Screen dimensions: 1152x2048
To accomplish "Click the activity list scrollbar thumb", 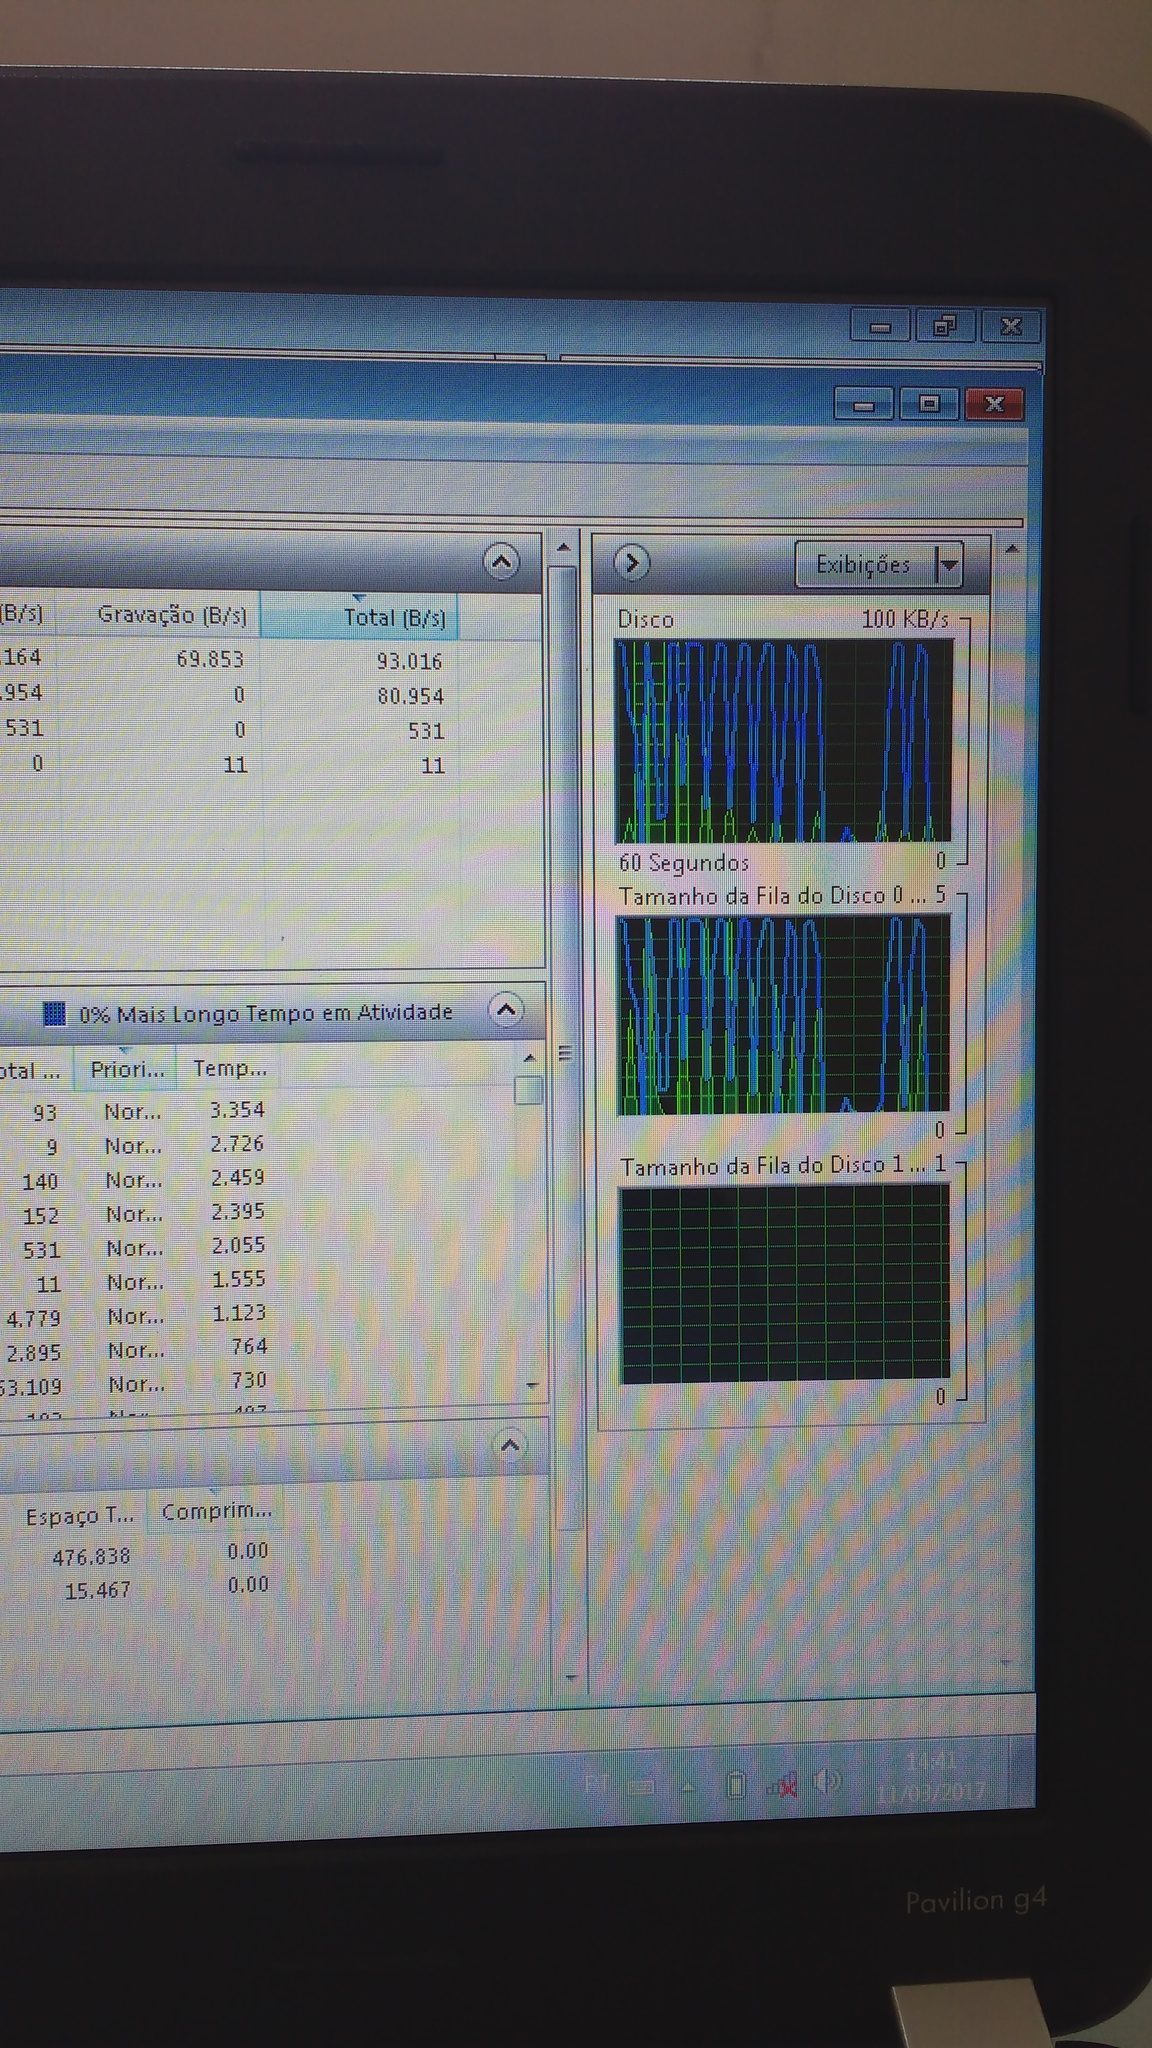I will 528,1090.
